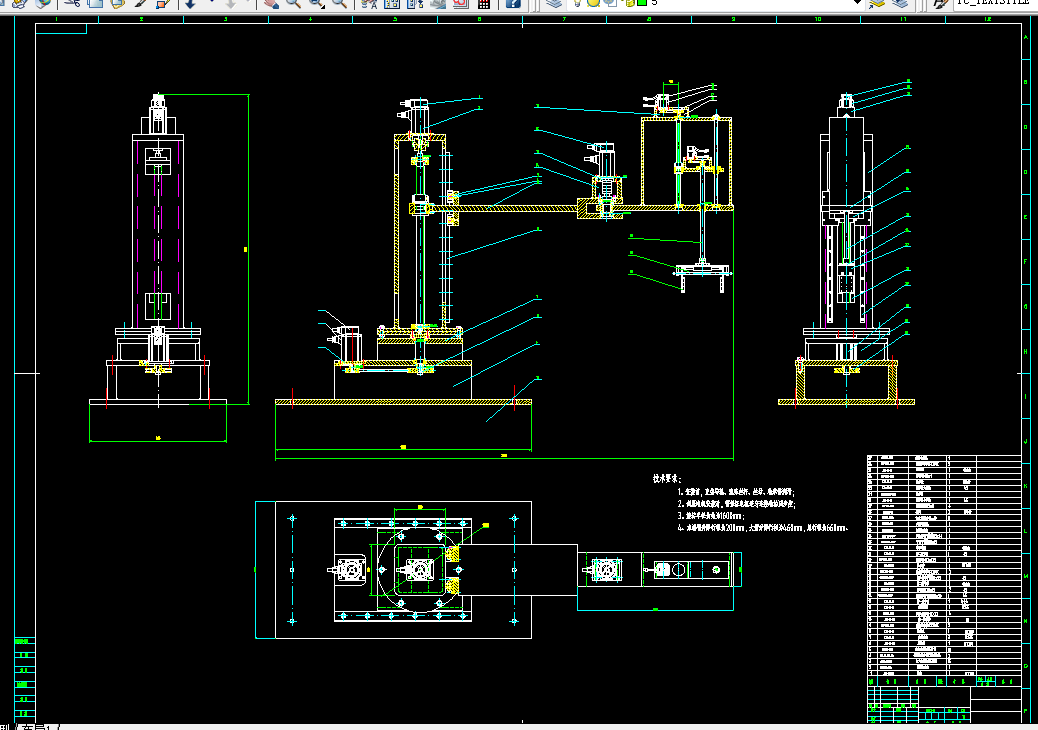Switch to the 布局1 layout tab
Screen dimensions: 1038x730
click(36, 727)
